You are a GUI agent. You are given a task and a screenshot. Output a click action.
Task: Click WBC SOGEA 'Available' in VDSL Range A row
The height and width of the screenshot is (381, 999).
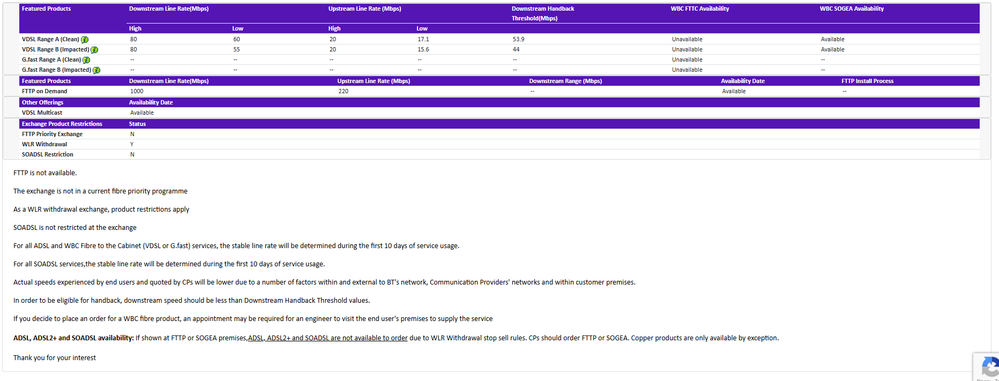pyautogui.click(x=832, y=40)
